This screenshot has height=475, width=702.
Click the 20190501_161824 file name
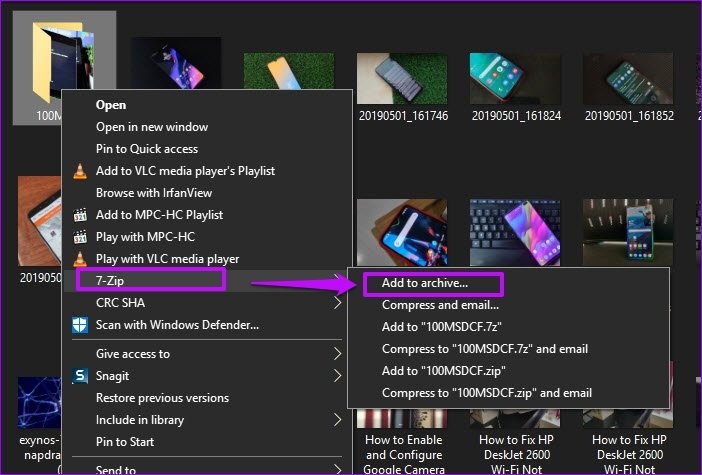coord(516,116)
